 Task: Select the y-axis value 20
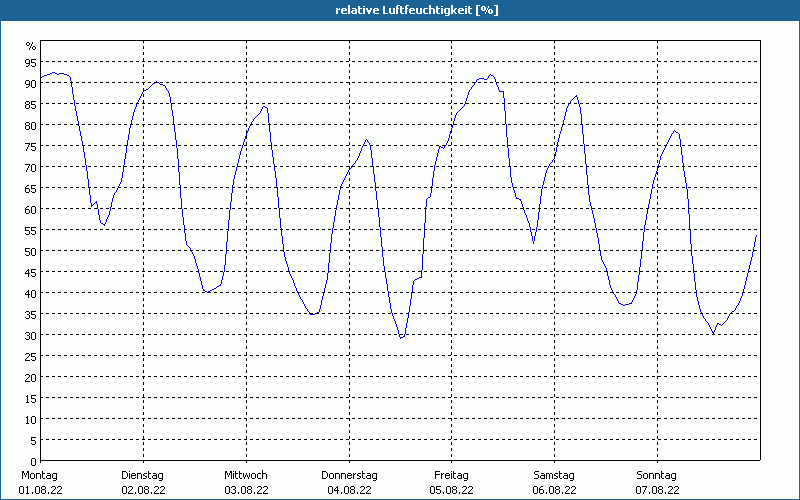click(31, 378)
